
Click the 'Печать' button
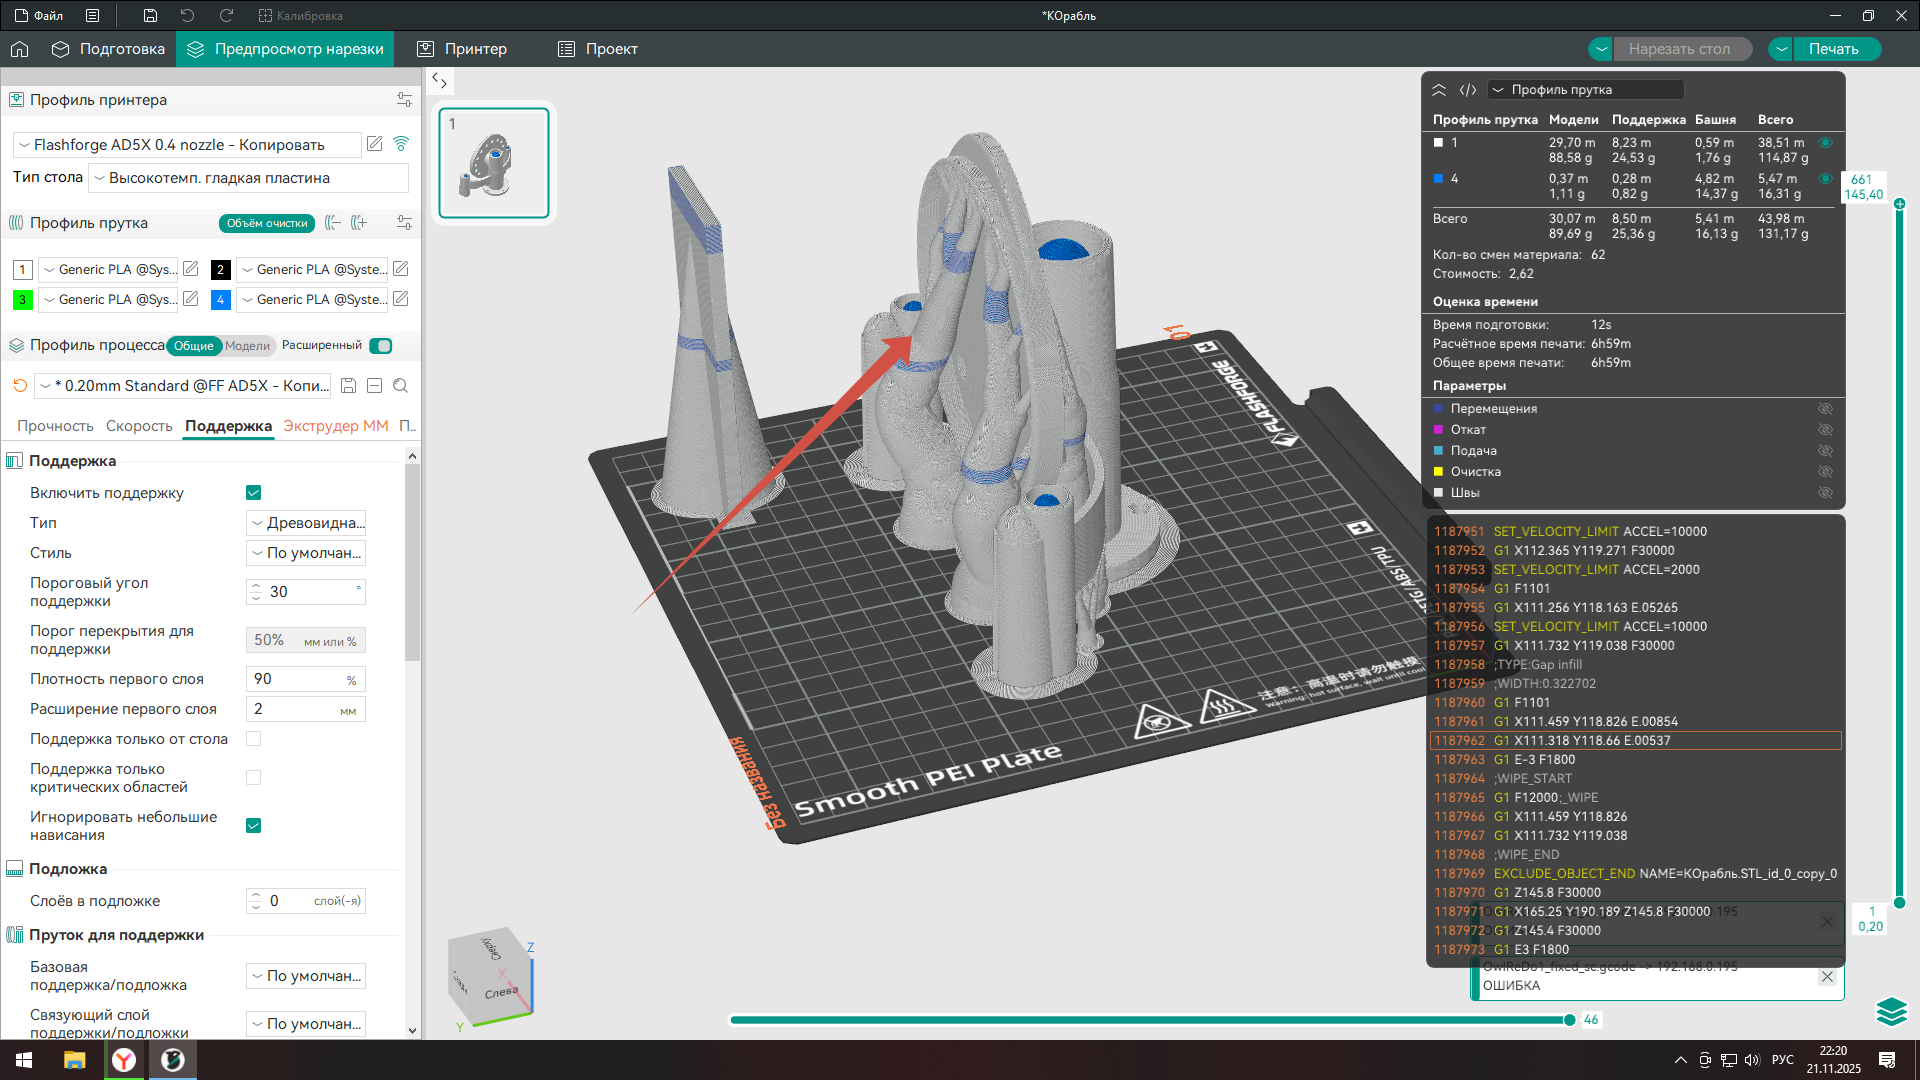[x=1833, y=49]
